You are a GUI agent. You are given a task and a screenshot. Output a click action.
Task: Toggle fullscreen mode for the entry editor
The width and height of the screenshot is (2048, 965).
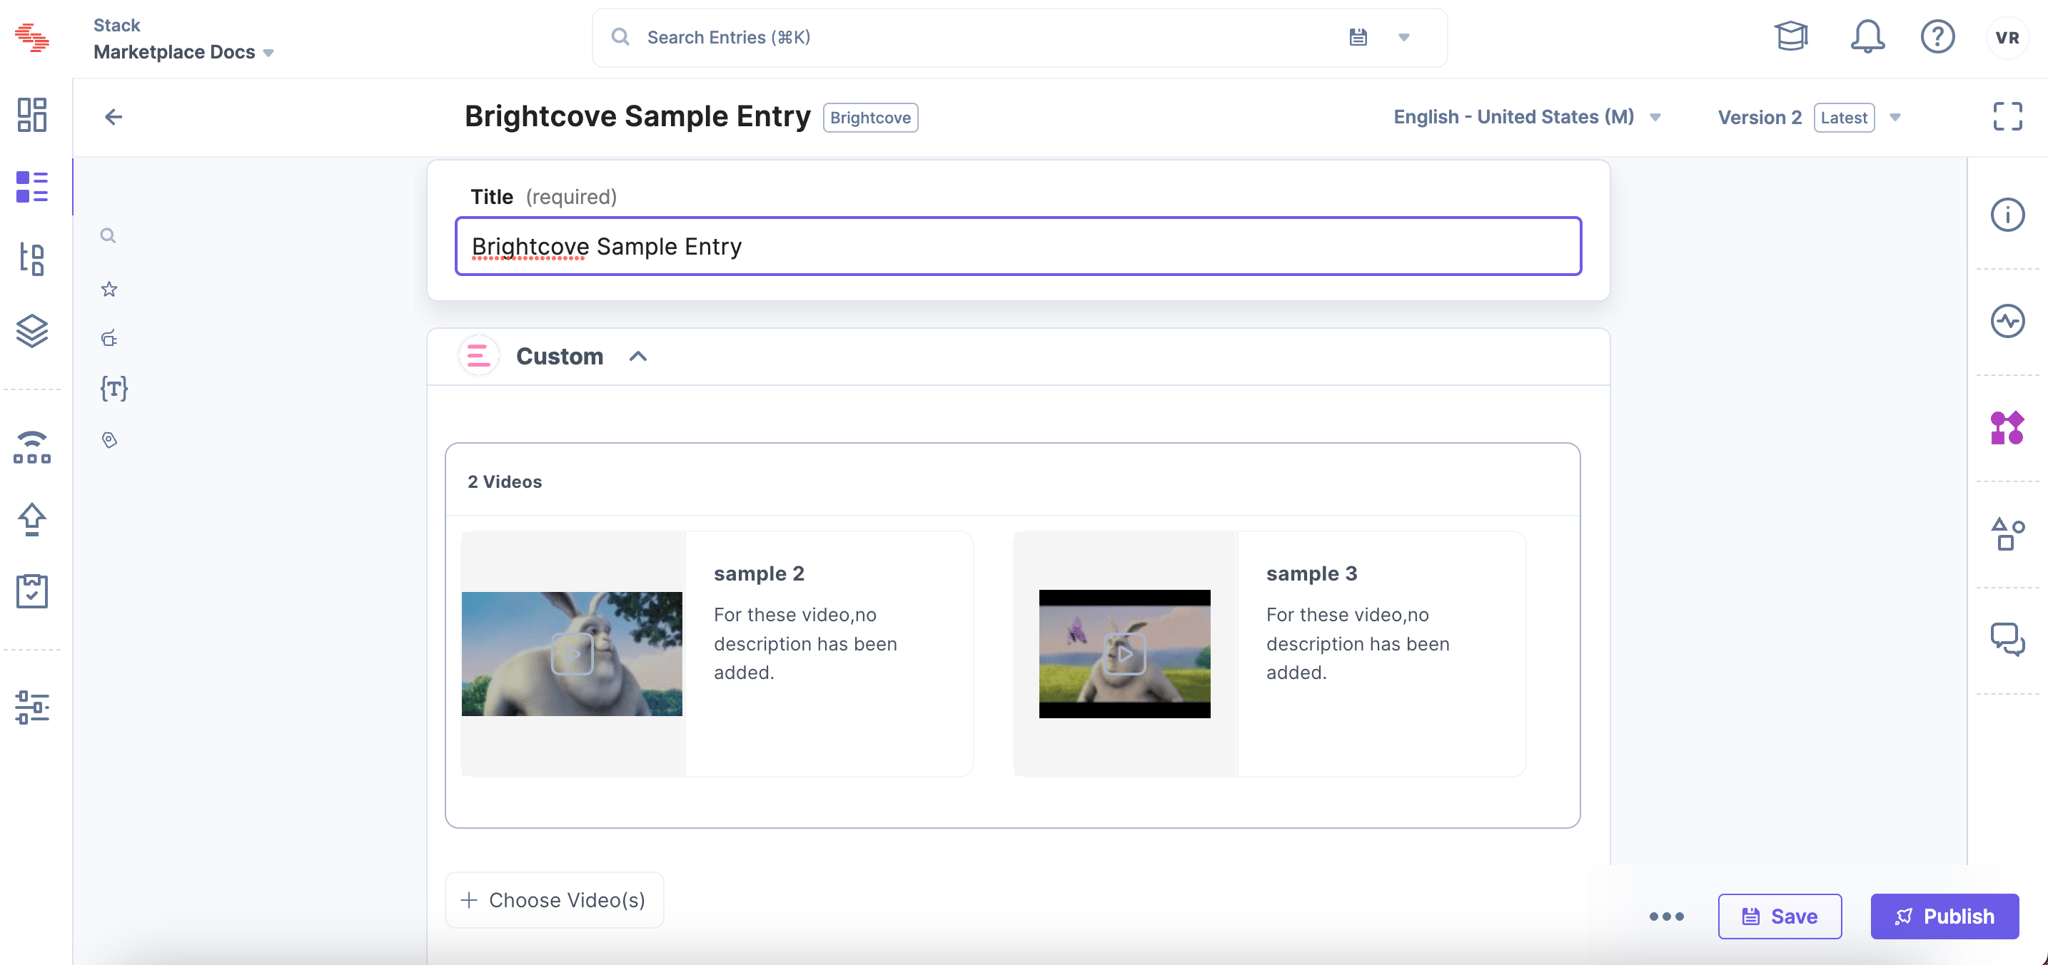2007,117
